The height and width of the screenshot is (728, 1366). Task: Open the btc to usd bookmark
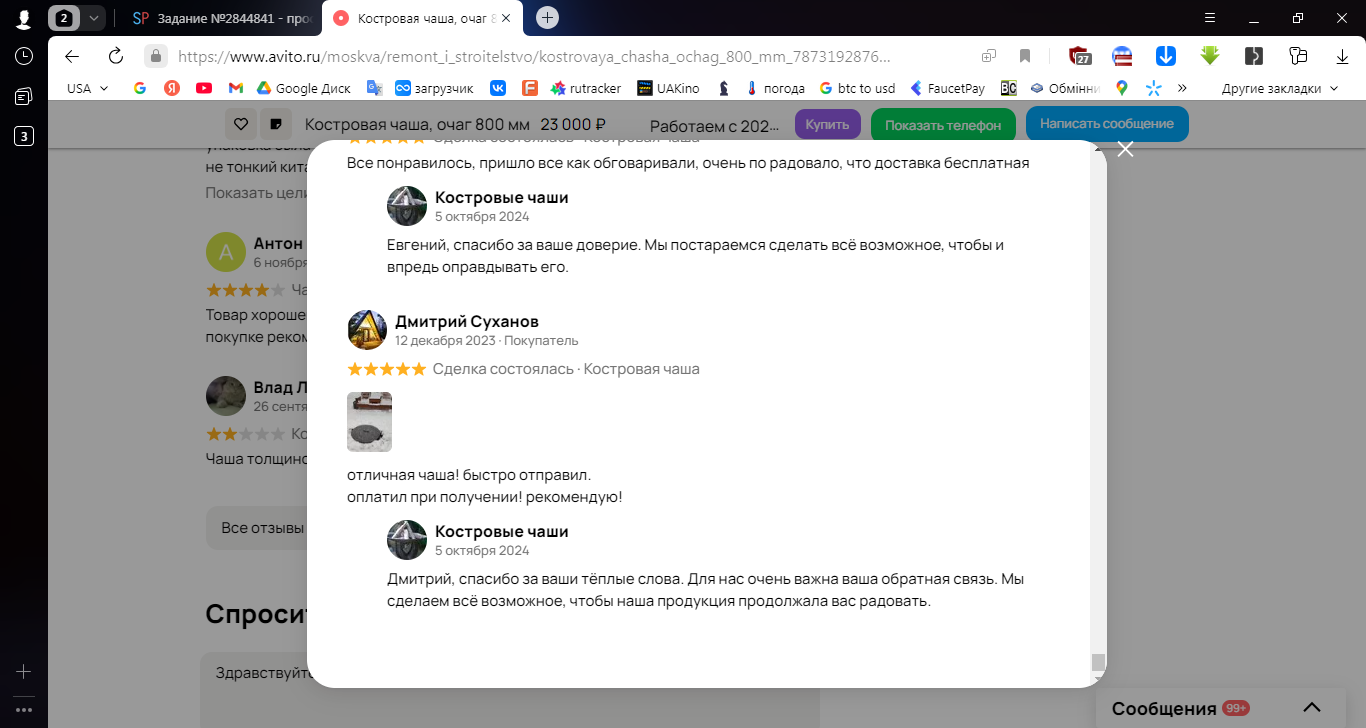858,88
